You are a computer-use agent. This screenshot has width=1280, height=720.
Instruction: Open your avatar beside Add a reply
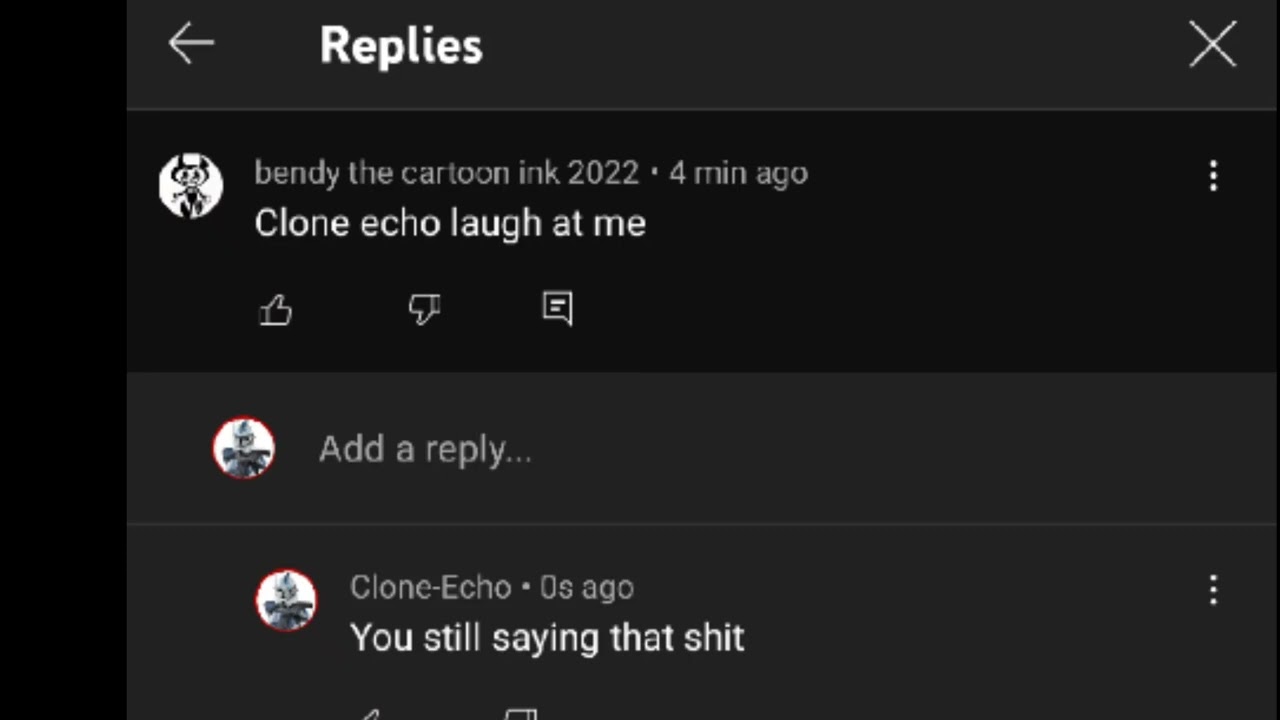(x=244, y=448)
